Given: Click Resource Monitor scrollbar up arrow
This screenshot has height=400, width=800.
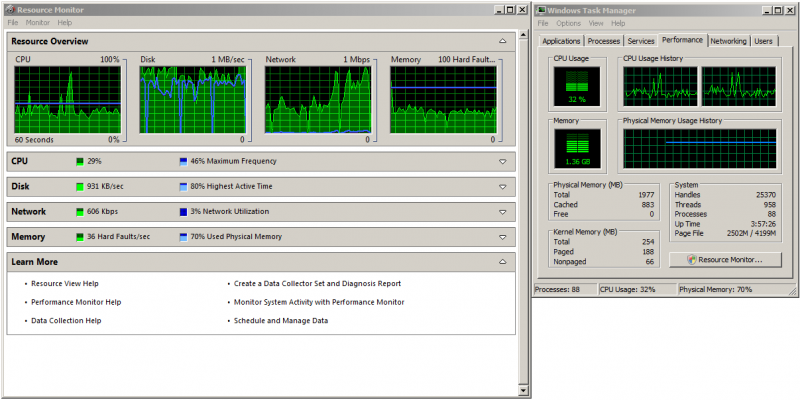Looking at the screenshot, I should (523, 35).
